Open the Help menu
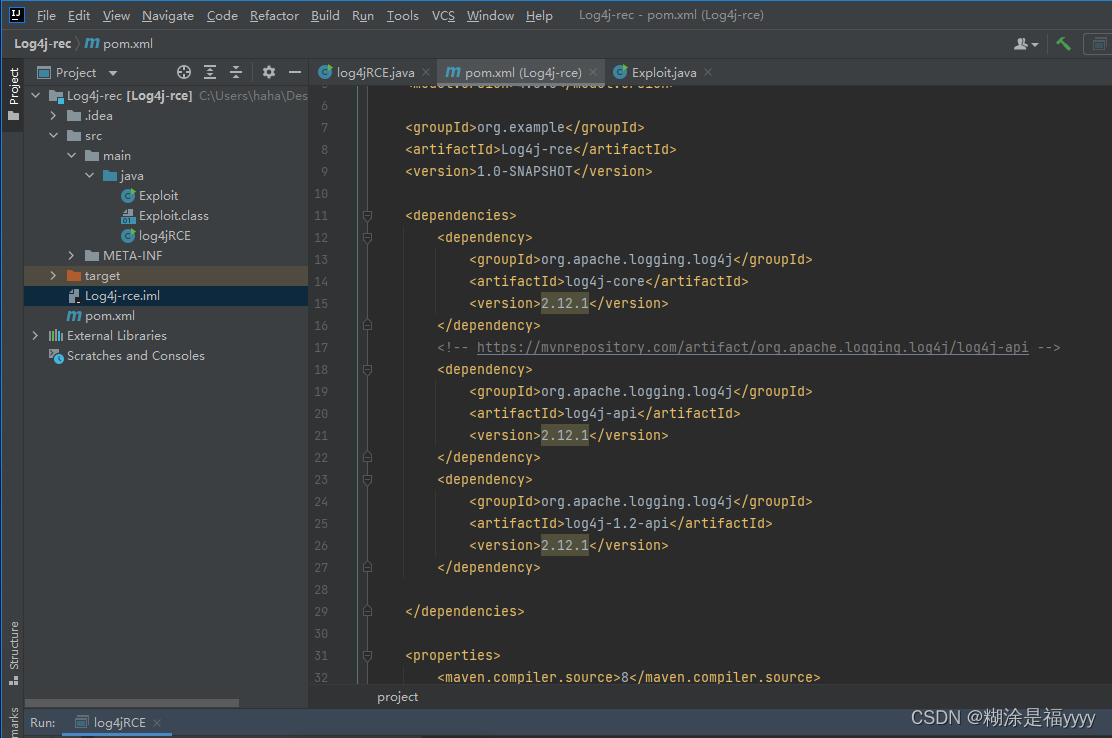This screenshot has width=1112, height=738. click(x=539, y=15)
